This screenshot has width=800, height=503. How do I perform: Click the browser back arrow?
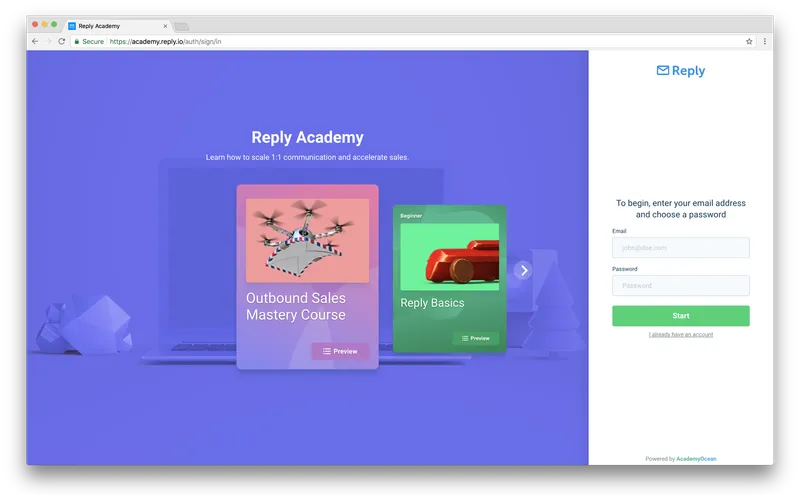pyautogui.click(x=35, y=41)
